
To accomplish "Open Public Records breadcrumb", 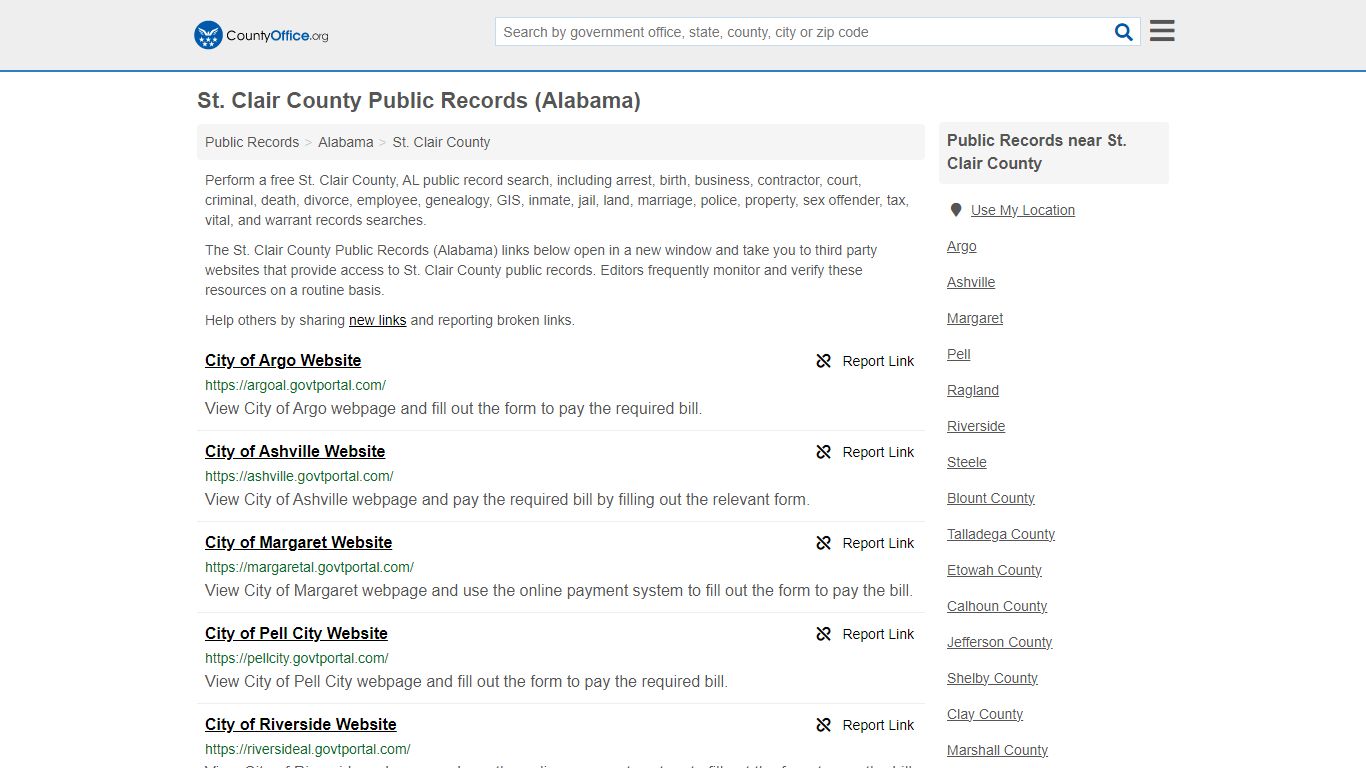I will [x=252, y=142].
